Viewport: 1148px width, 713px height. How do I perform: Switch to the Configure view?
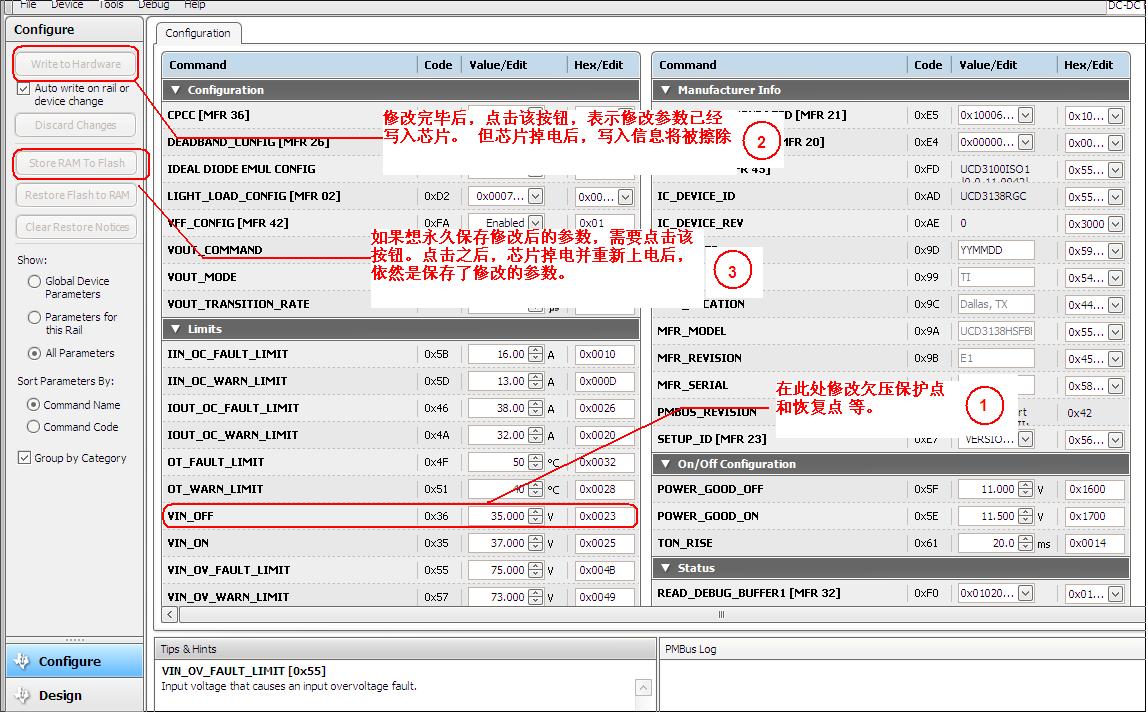[x=75, y=661]
